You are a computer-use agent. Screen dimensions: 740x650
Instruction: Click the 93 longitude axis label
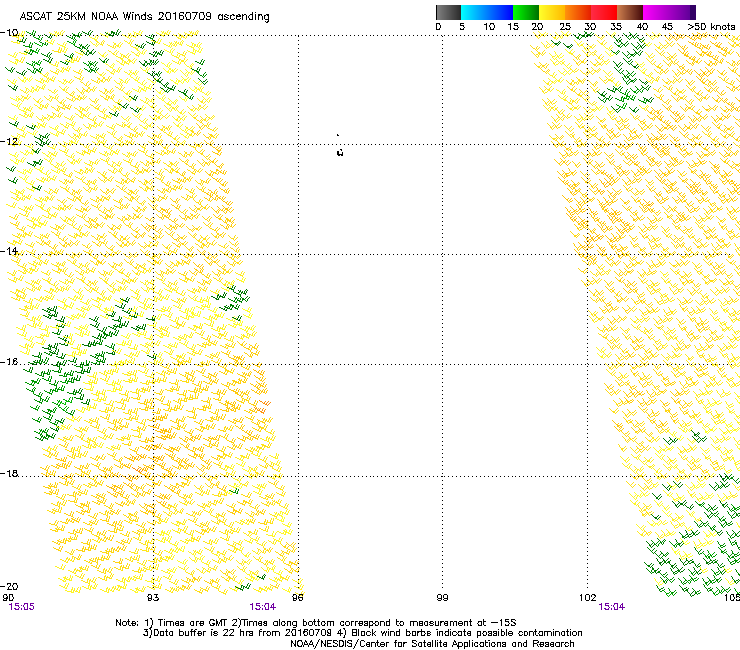(153, 598)
